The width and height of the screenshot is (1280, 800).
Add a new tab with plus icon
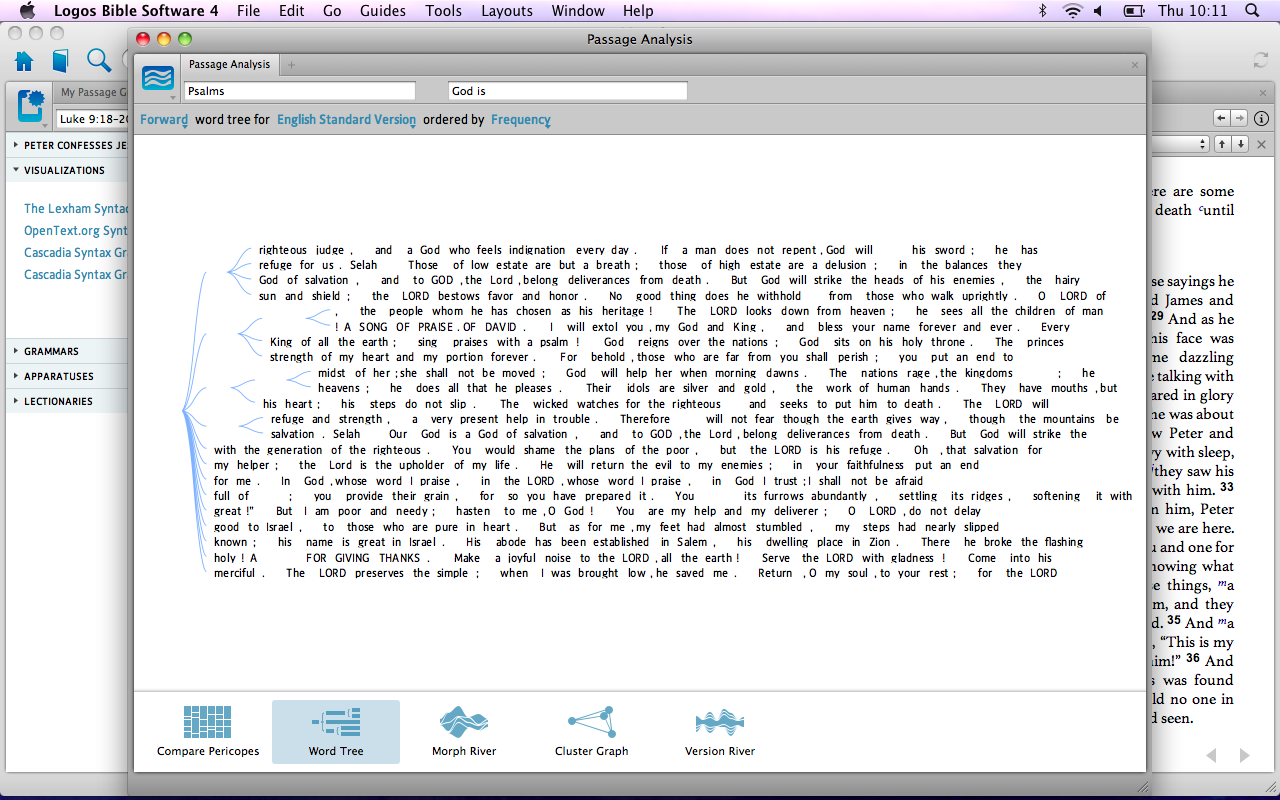click(292, 65)
